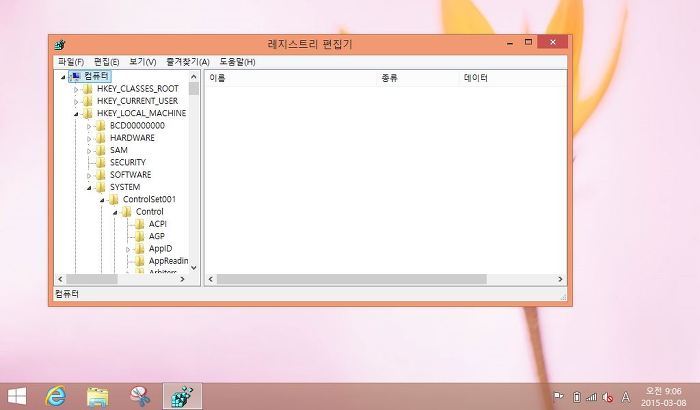Screen dimensions: 700x410
Task: Click the Control folder icon
Action: (x=127, y=212)
